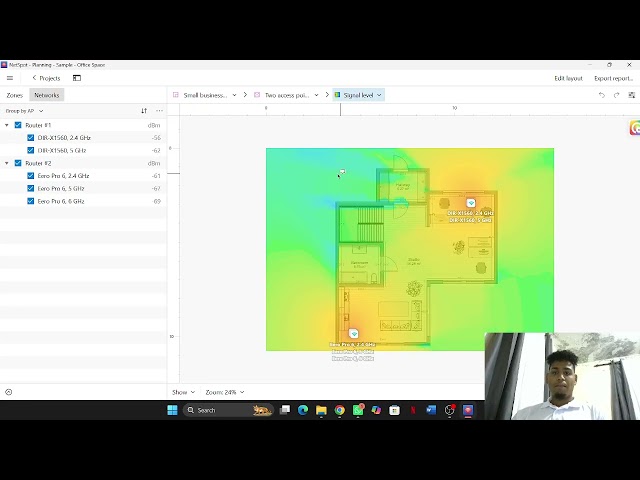Uncheck the DIR-X1560, 2.4 GHz checkbox
Screen dimensions: 640x480
pyautogui.click(x=31, y=138)
